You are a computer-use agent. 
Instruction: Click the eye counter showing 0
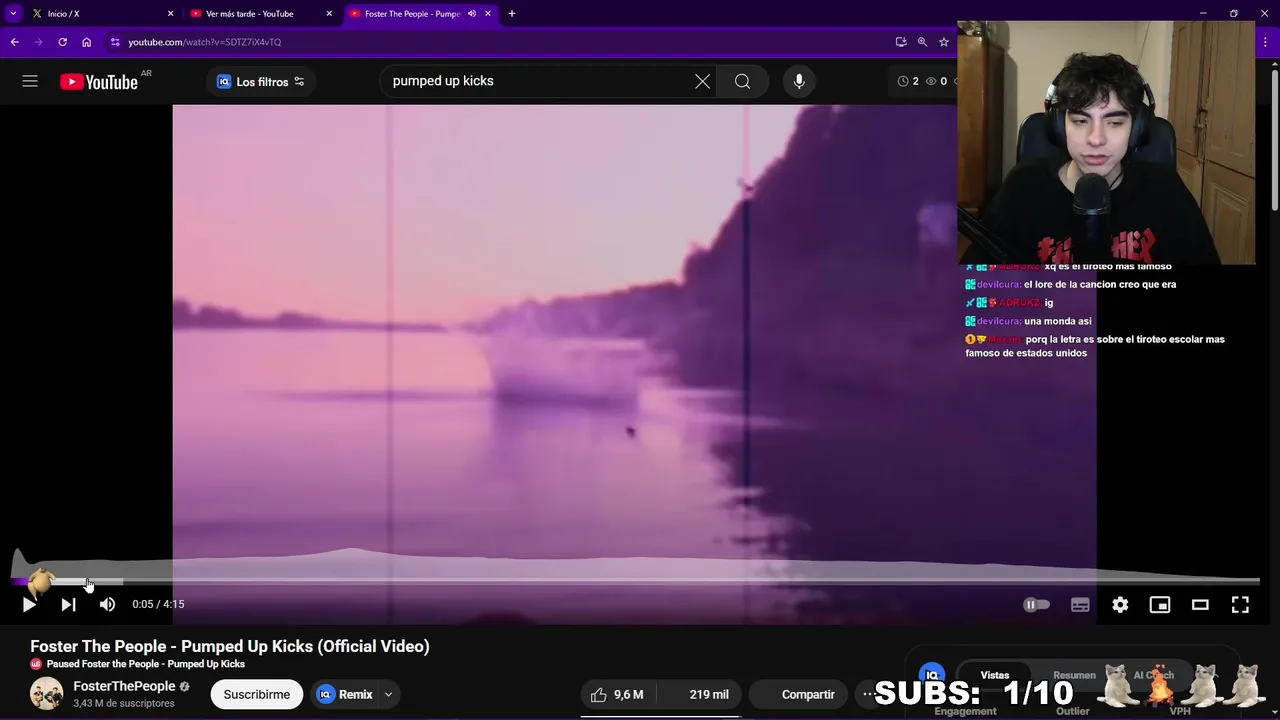[936, 81]
